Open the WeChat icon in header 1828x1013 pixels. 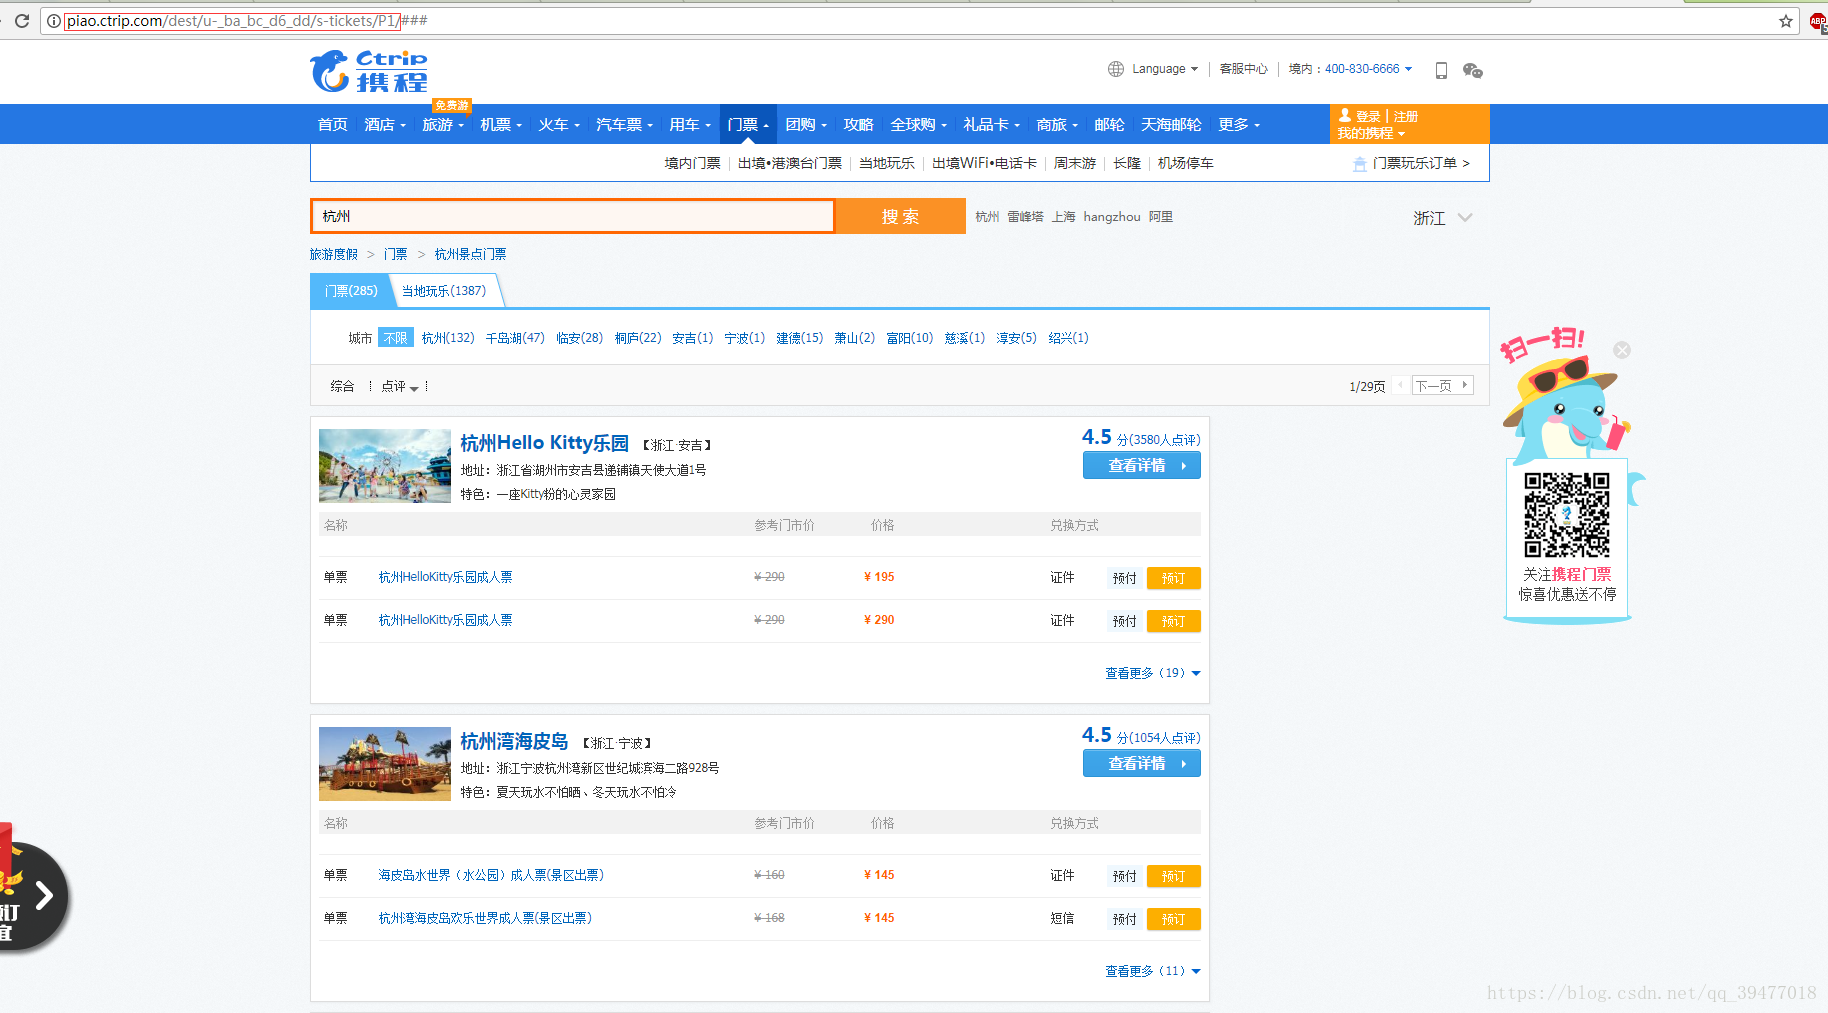[1472, 70]
